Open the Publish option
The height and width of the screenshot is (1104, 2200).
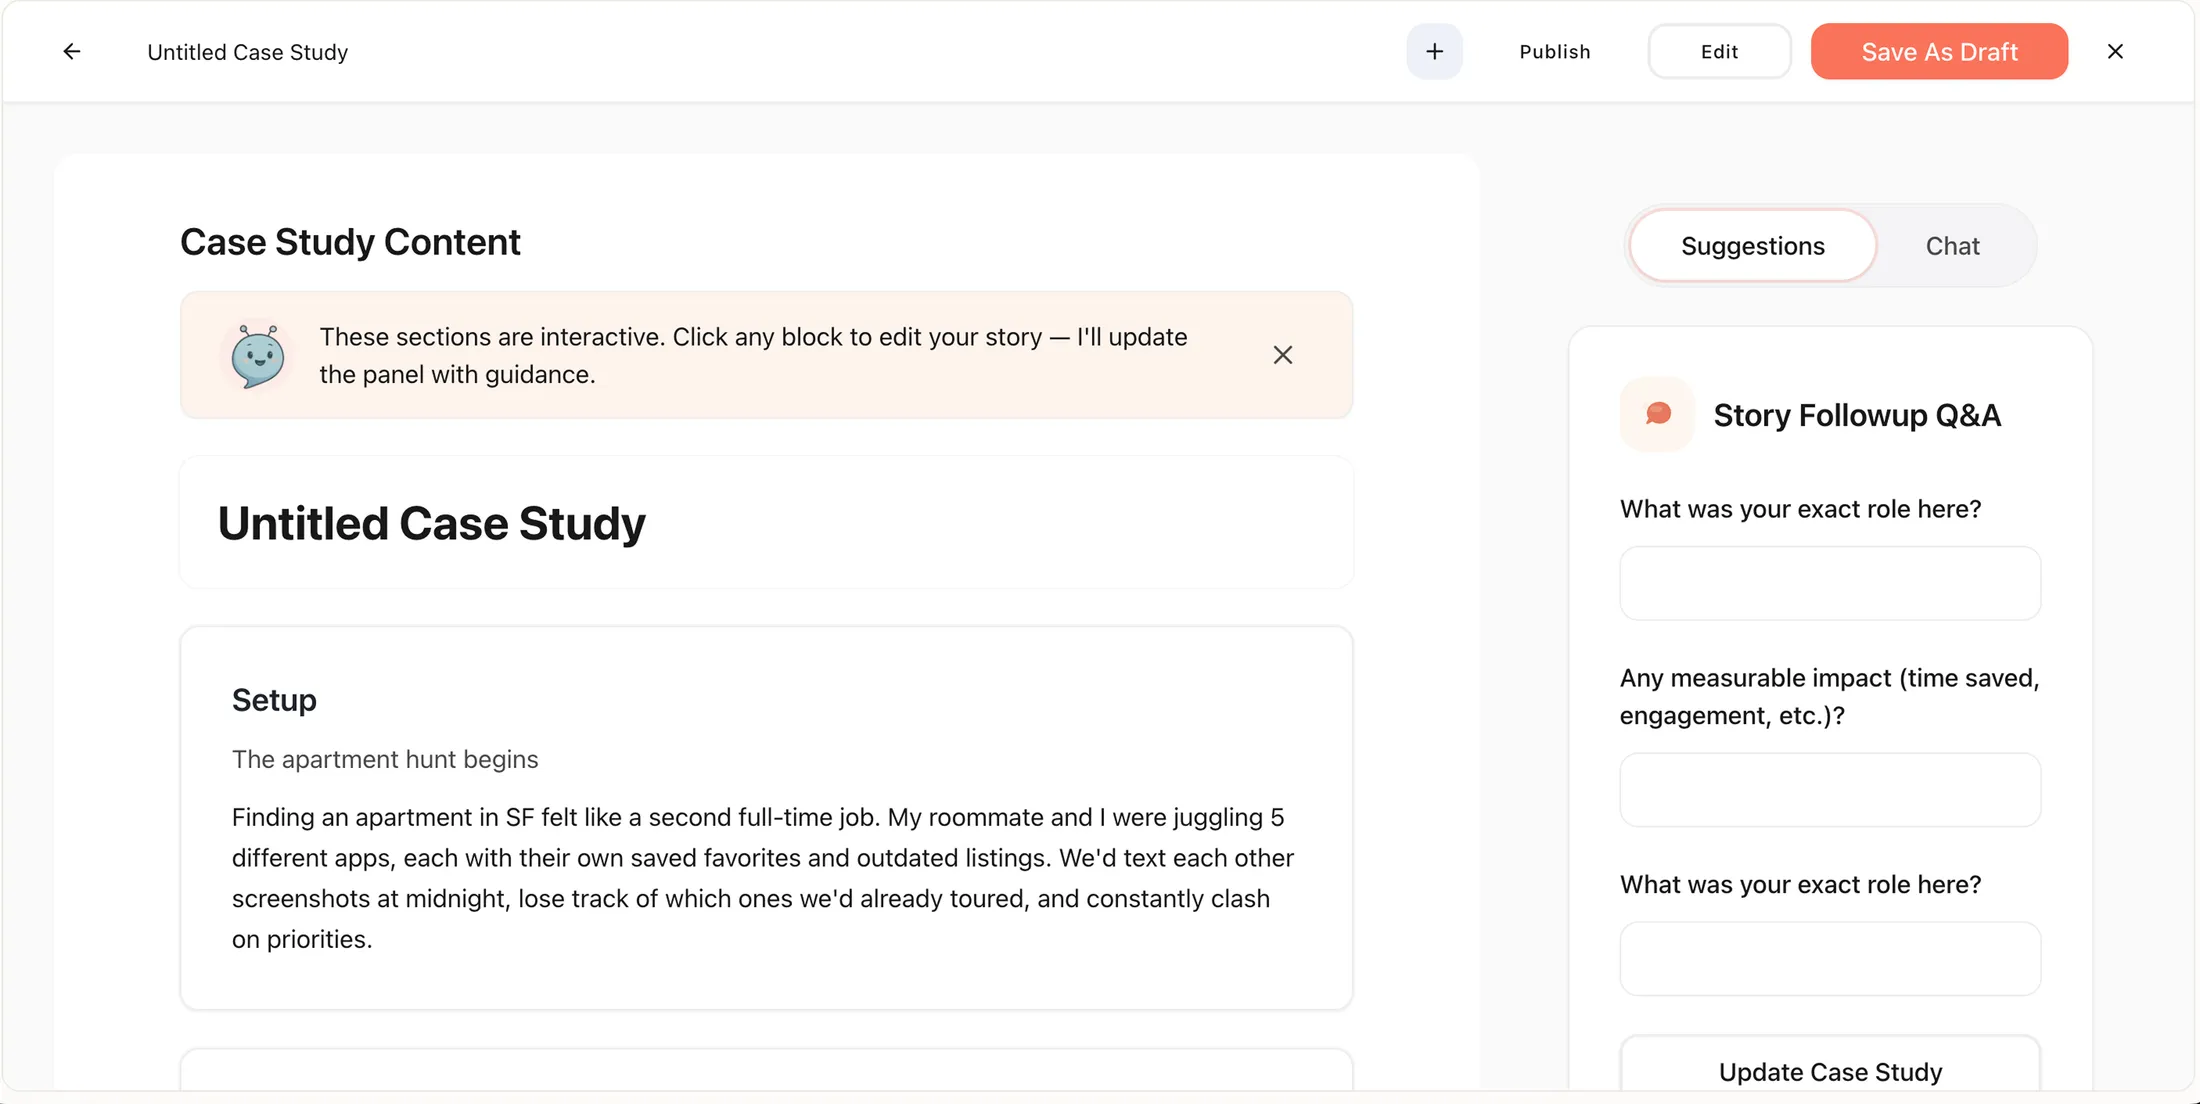pos(1554,51)
